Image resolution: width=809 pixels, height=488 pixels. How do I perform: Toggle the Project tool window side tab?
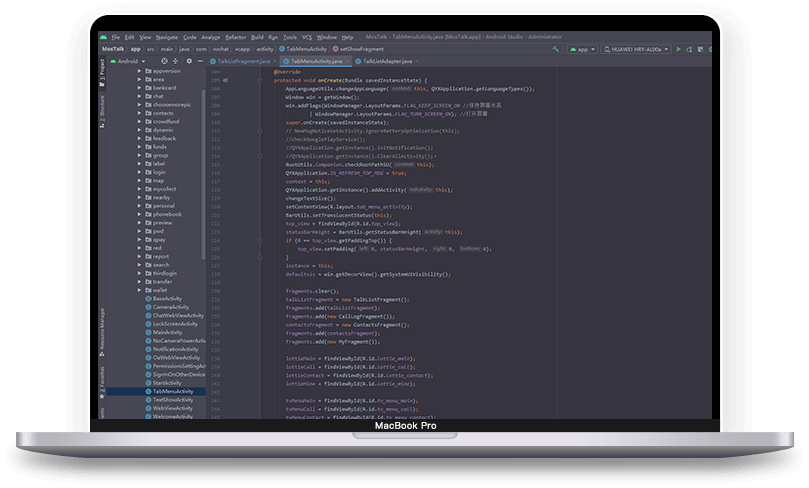tap(101, 68)
